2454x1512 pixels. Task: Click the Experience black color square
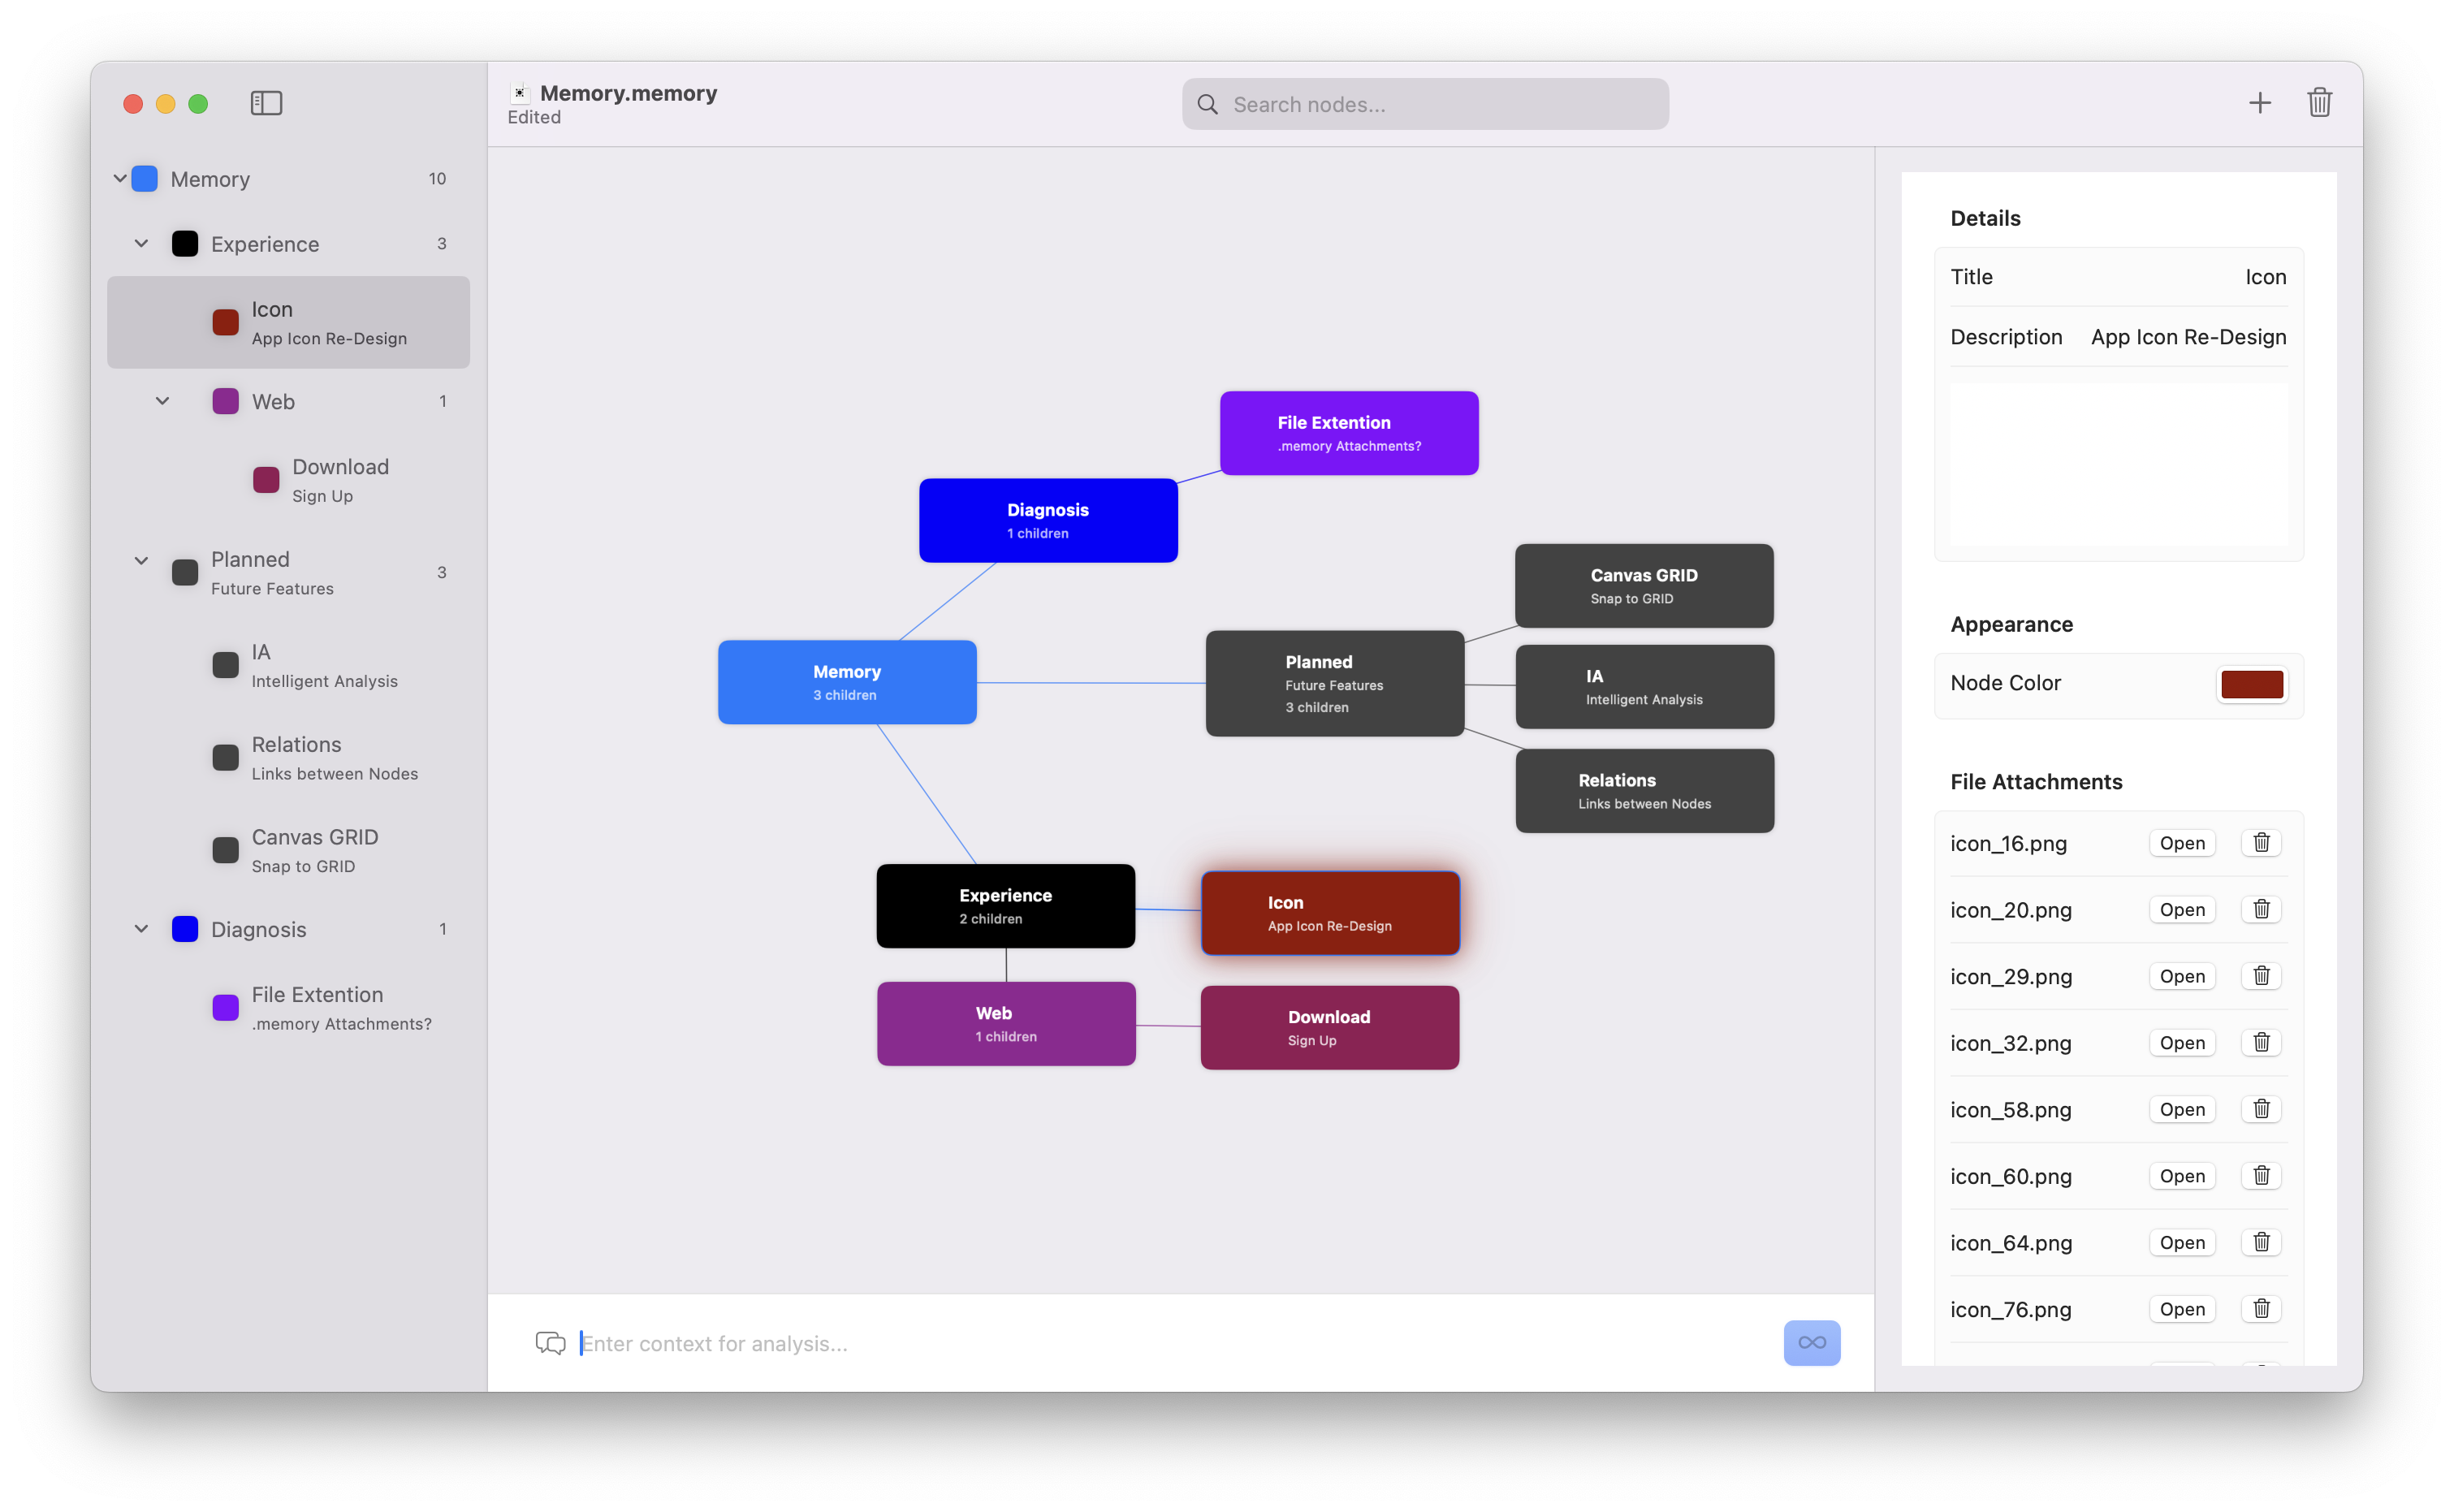click(x=185, y=244)
